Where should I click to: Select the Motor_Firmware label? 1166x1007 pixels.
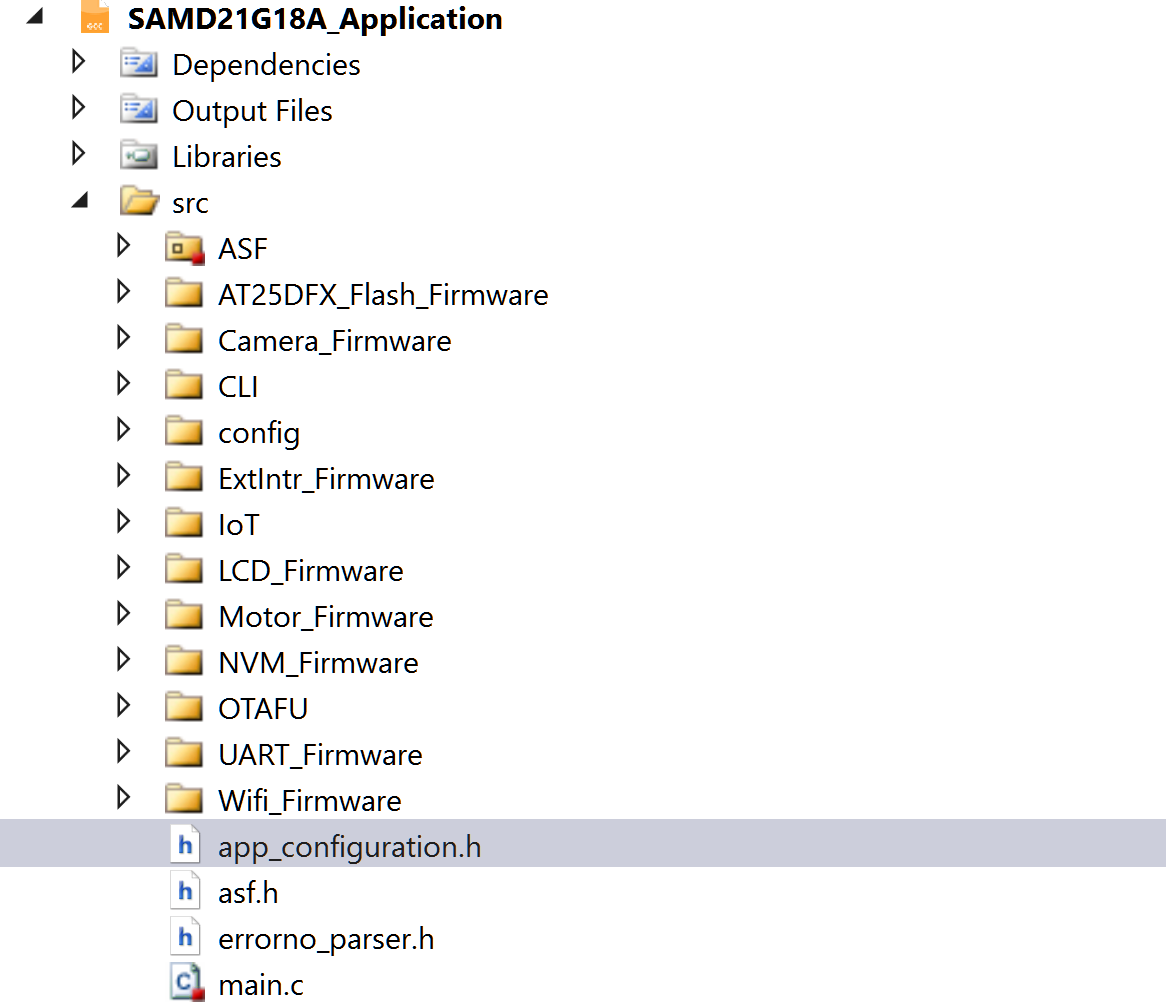pyautogui.click(x=326, y=617)
